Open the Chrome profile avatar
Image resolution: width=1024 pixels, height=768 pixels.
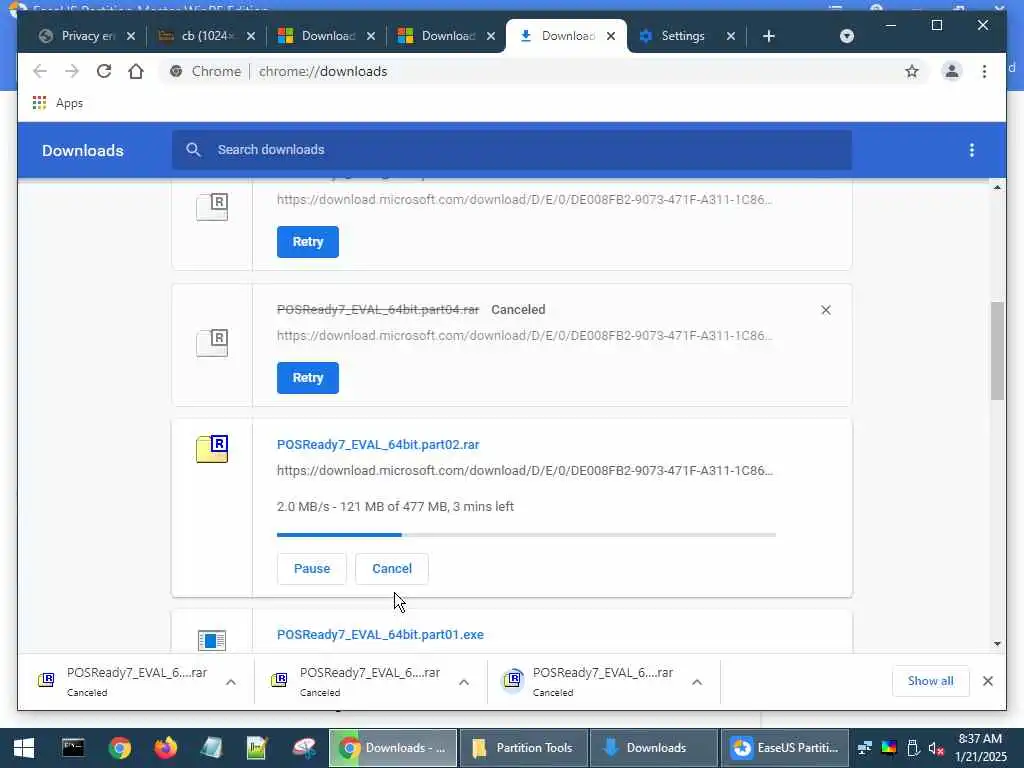[952, 71]
